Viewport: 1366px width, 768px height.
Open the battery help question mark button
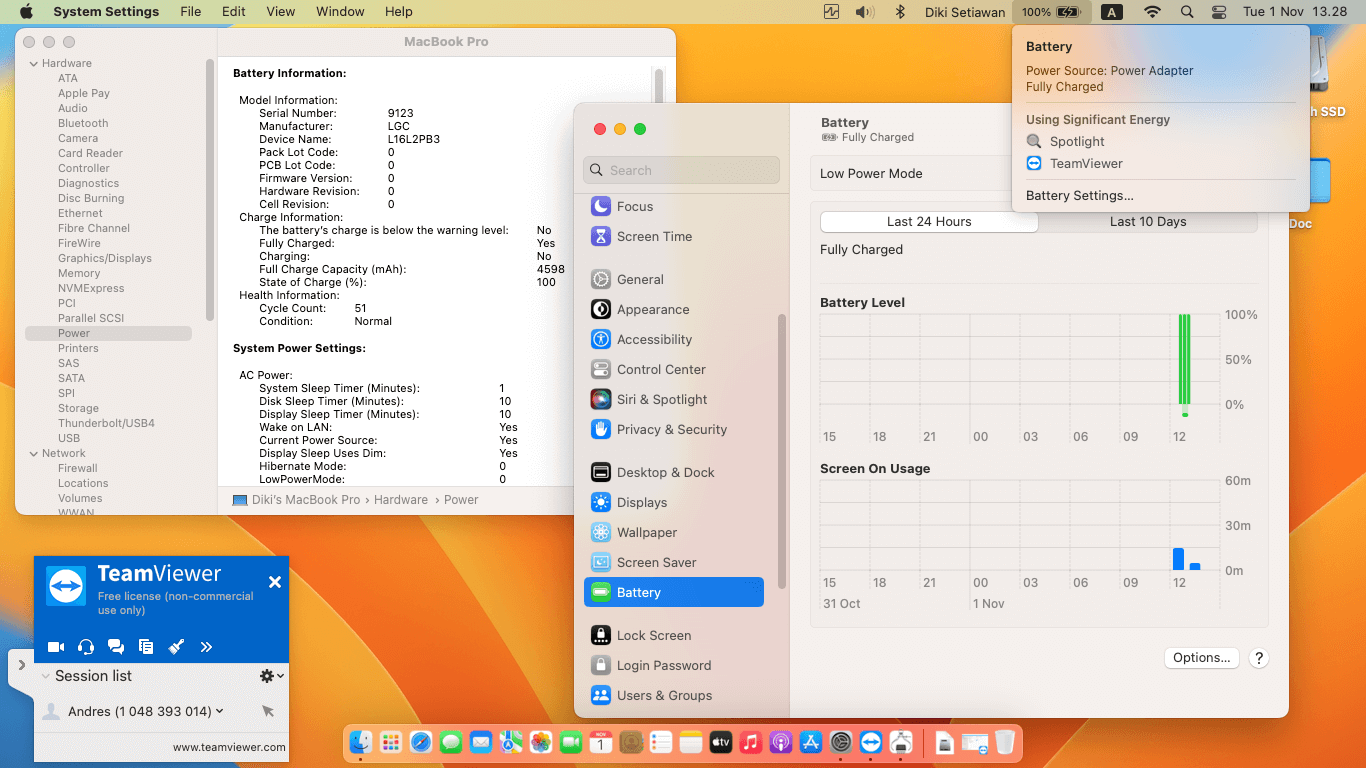coord(1259,658)
